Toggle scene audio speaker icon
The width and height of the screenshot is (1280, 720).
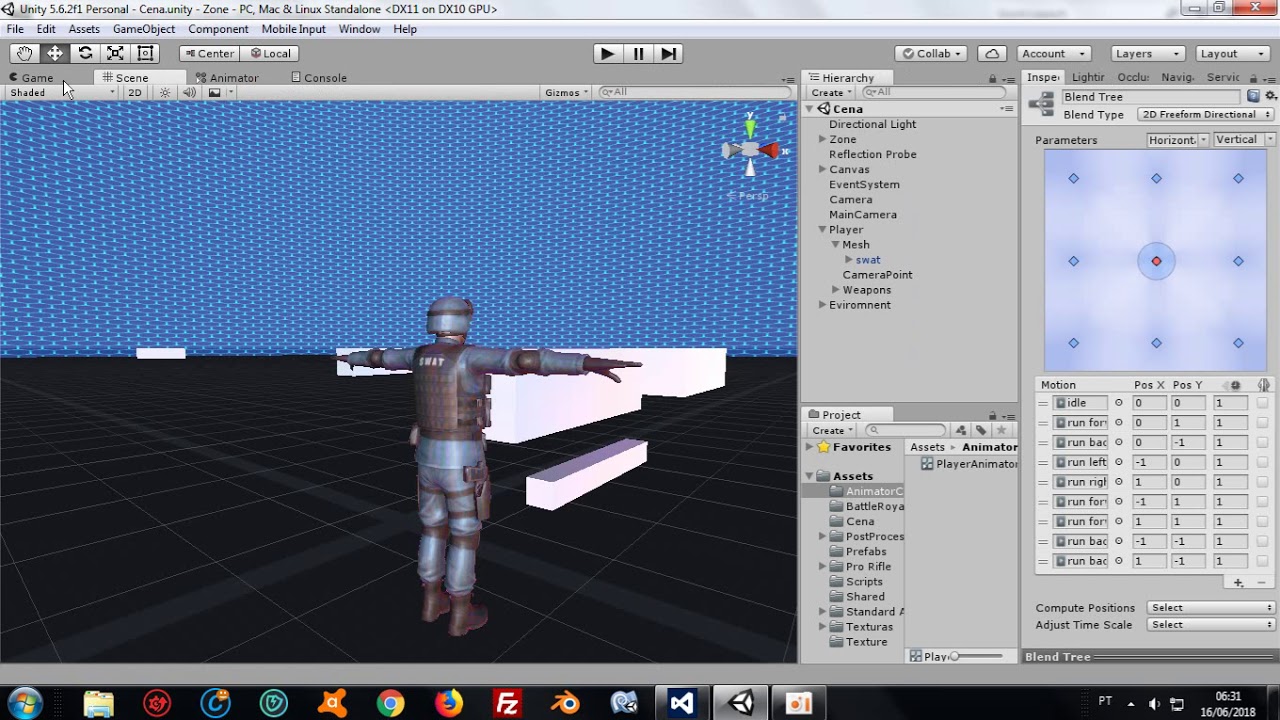coord(189,92)
